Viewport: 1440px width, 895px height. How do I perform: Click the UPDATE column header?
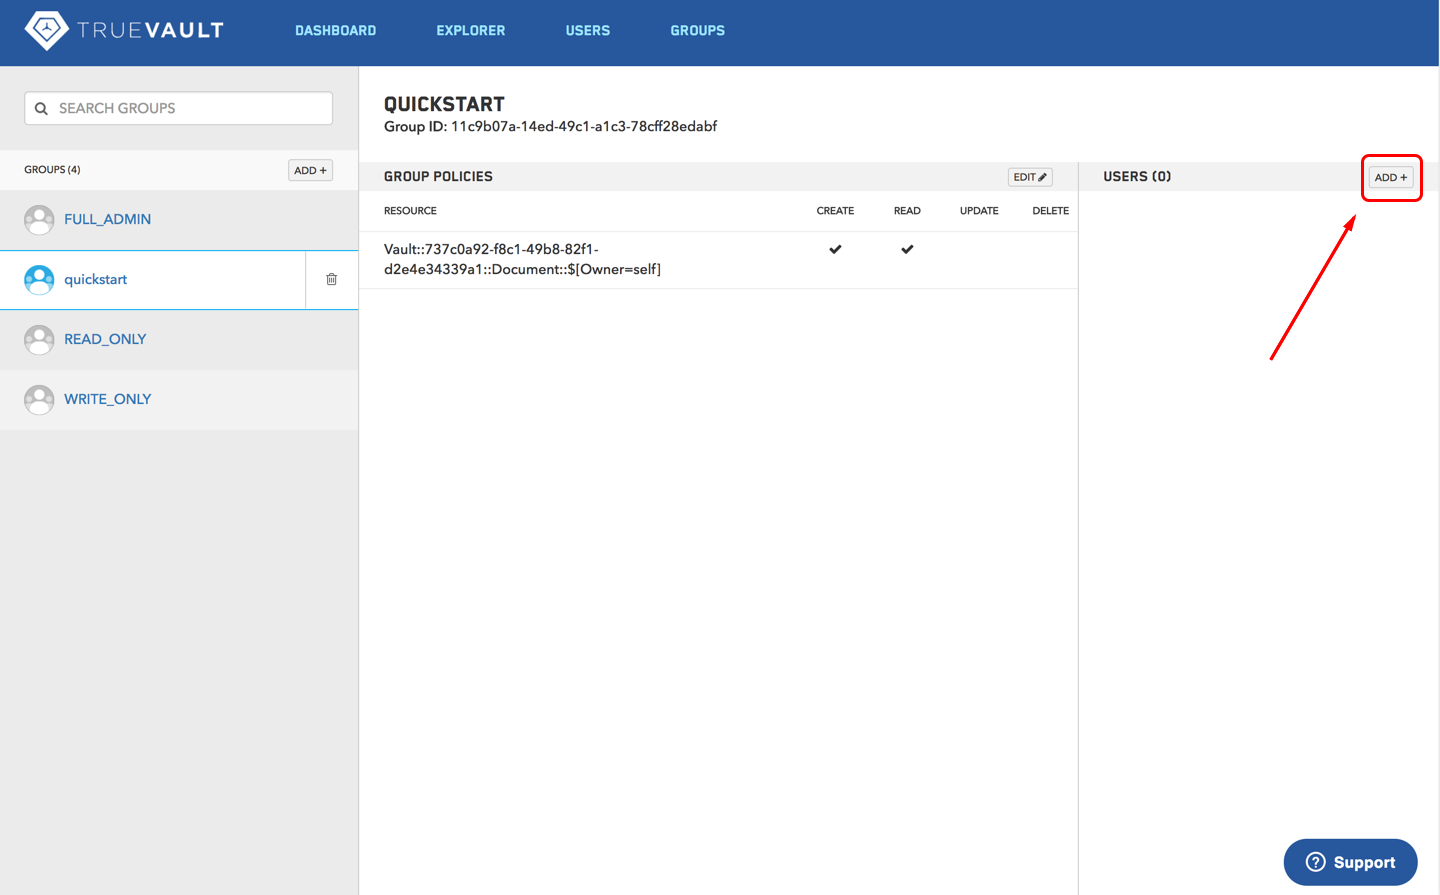click(x=979, y=211)
